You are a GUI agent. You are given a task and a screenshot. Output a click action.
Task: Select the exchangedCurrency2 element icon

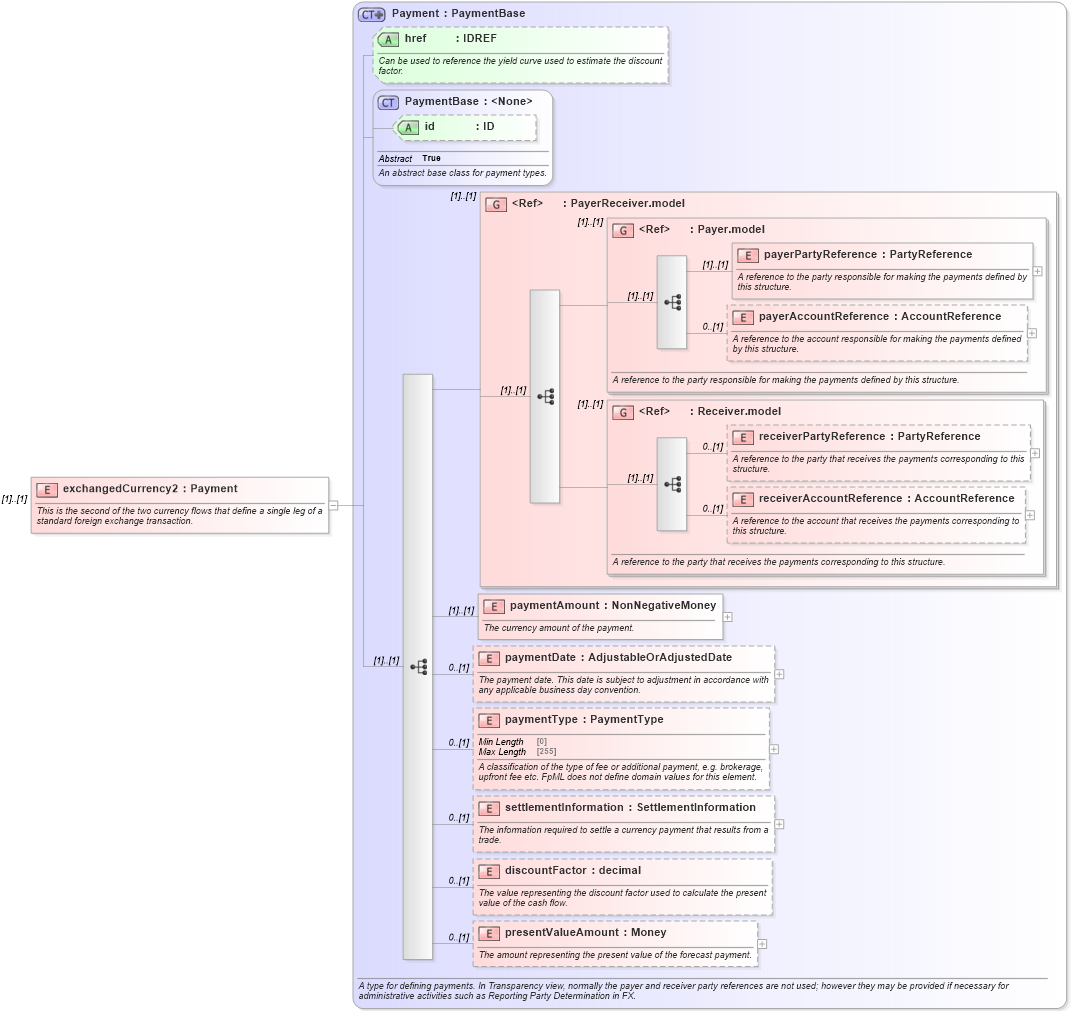[x=45, y=489]
